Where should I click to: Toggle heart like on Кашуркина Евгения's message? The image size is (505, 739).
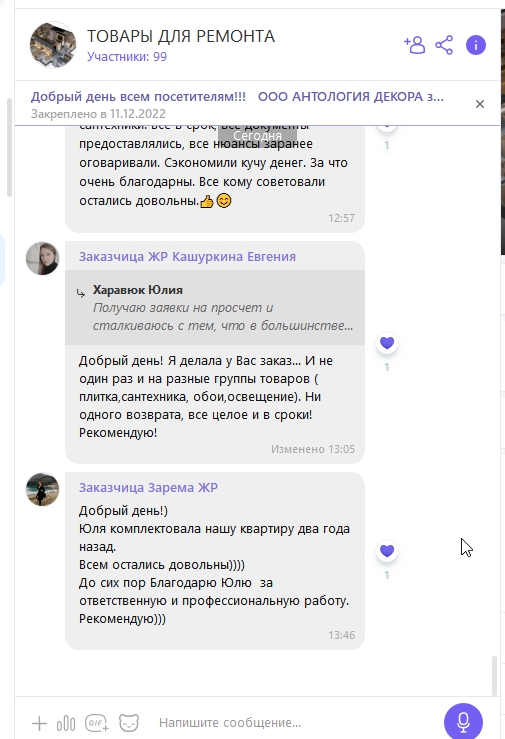(387, 343)
